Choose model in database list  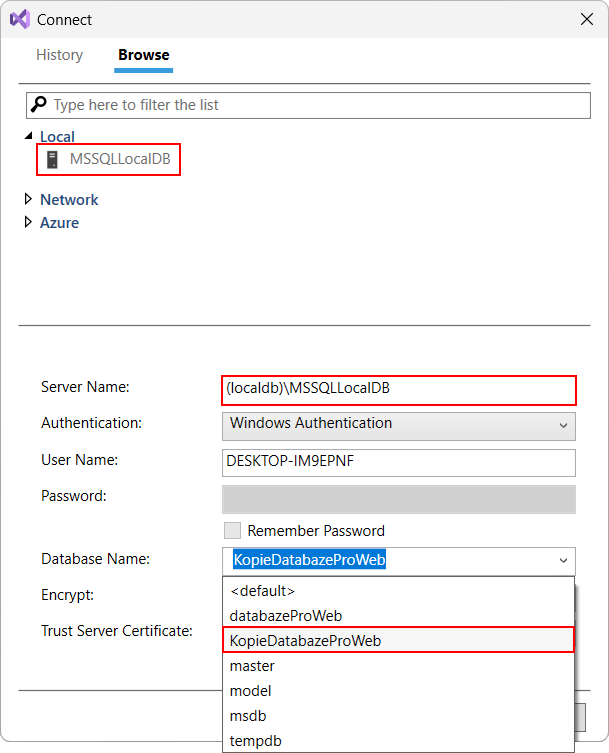point(399,691)
